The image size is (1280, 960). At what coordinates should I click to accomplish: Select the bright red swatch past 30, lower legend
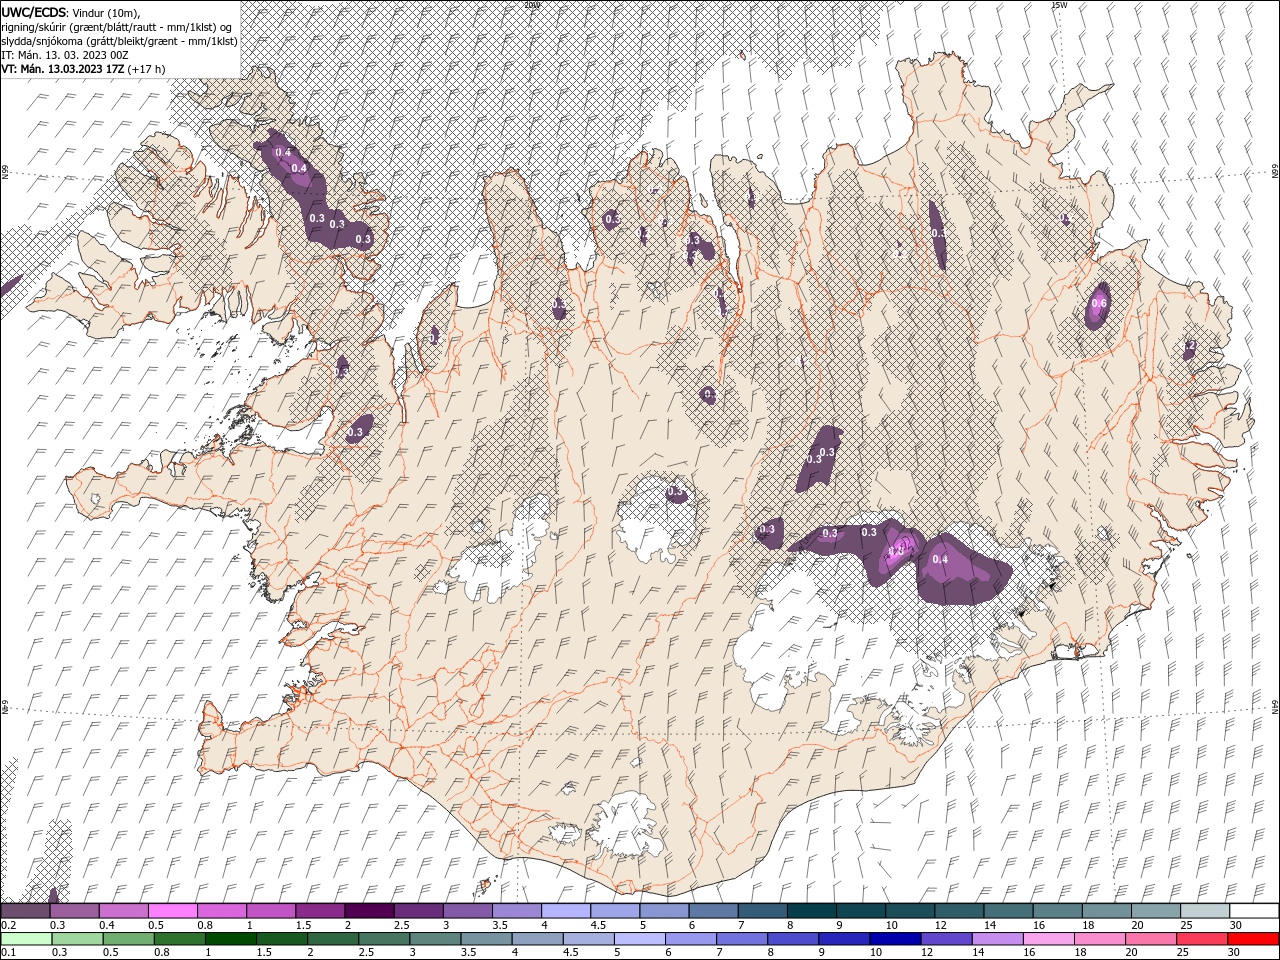click(1252, 939)
